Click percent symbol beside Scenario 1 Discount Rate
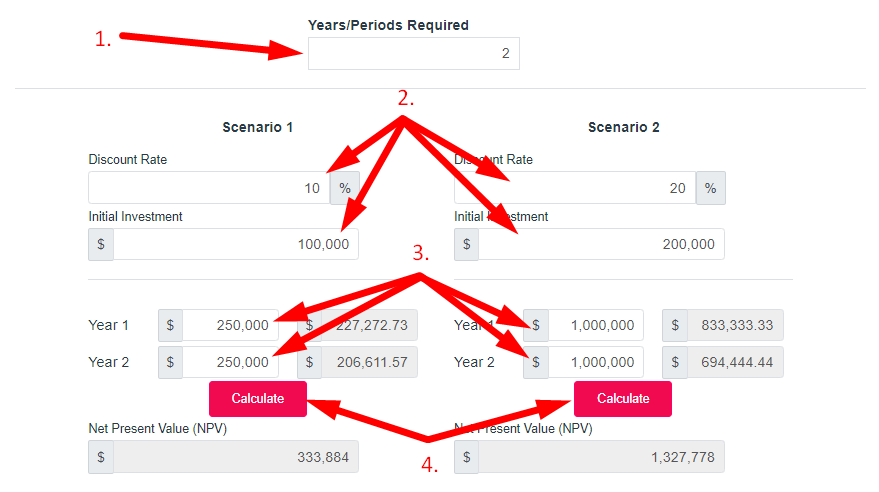 tap(345, 188)
